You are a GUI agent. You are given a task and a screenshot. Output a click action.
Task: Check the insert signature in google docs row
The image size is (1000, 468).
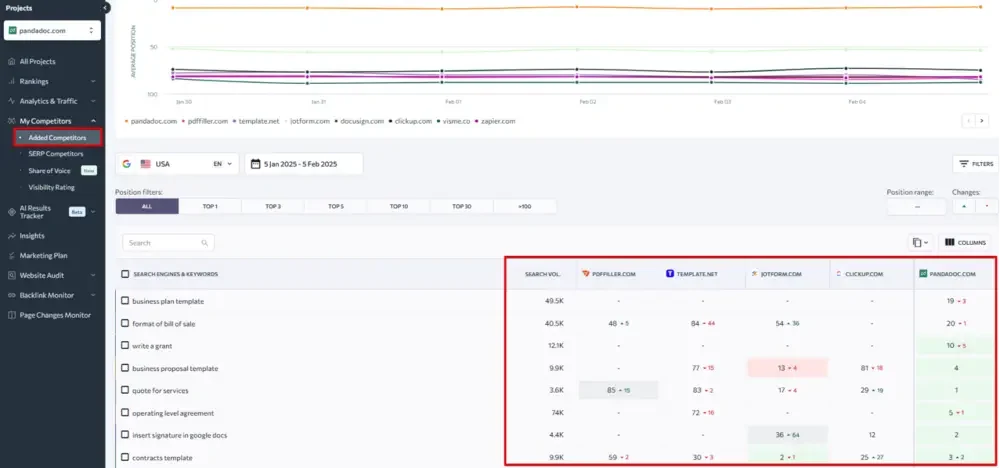pos(125,435)
